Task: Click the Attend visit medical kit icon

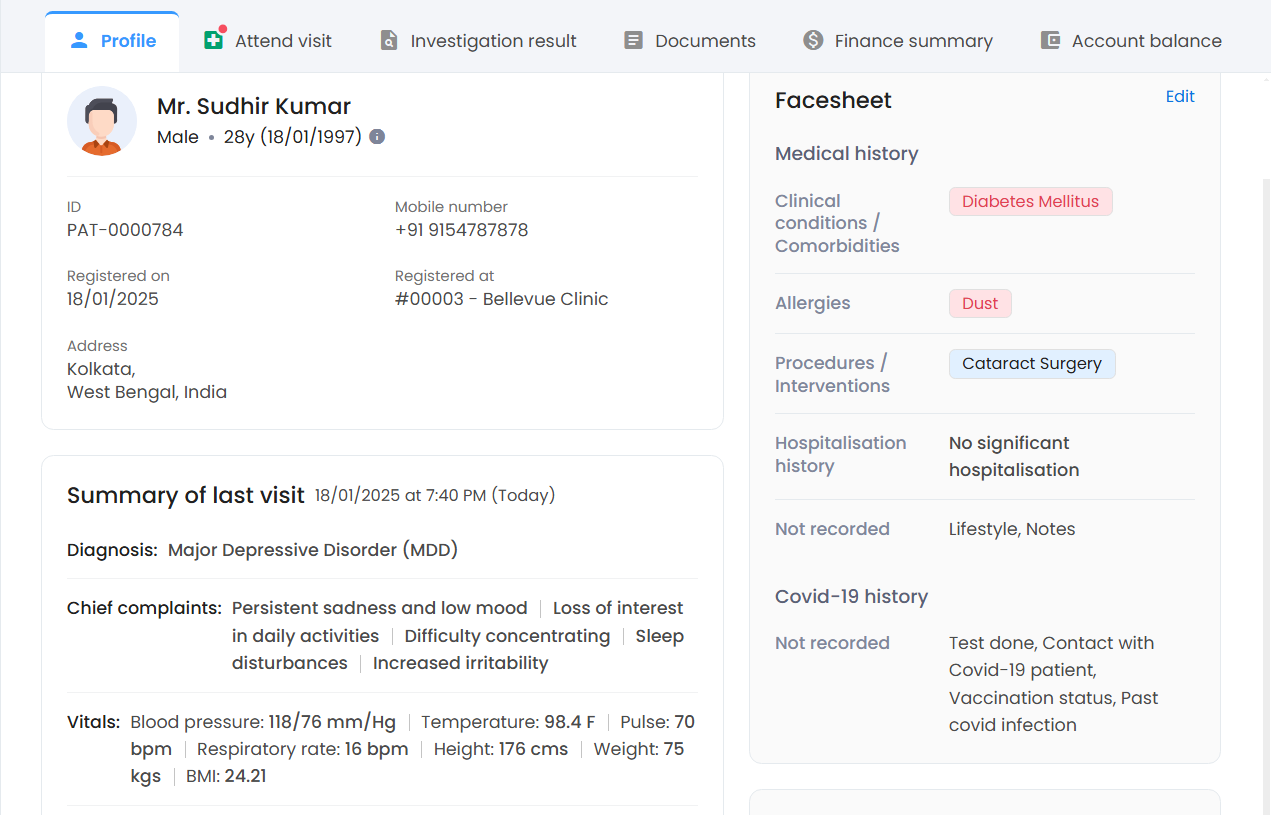Action: tap(213, 40)
